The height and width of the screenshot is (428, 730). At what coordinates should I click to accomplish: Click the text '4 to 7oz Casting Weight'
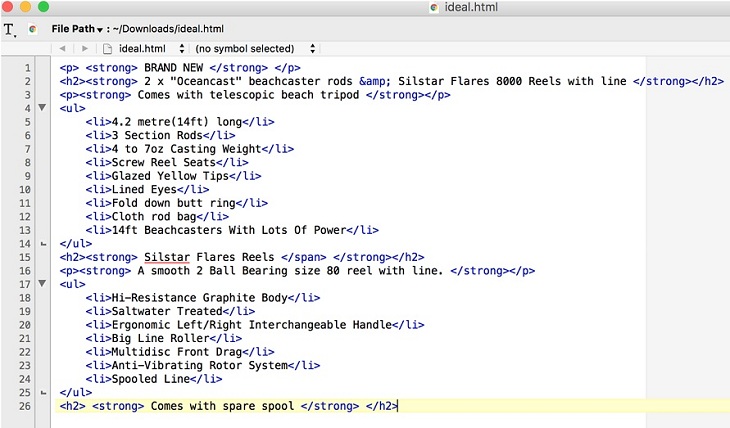[187, 149]
